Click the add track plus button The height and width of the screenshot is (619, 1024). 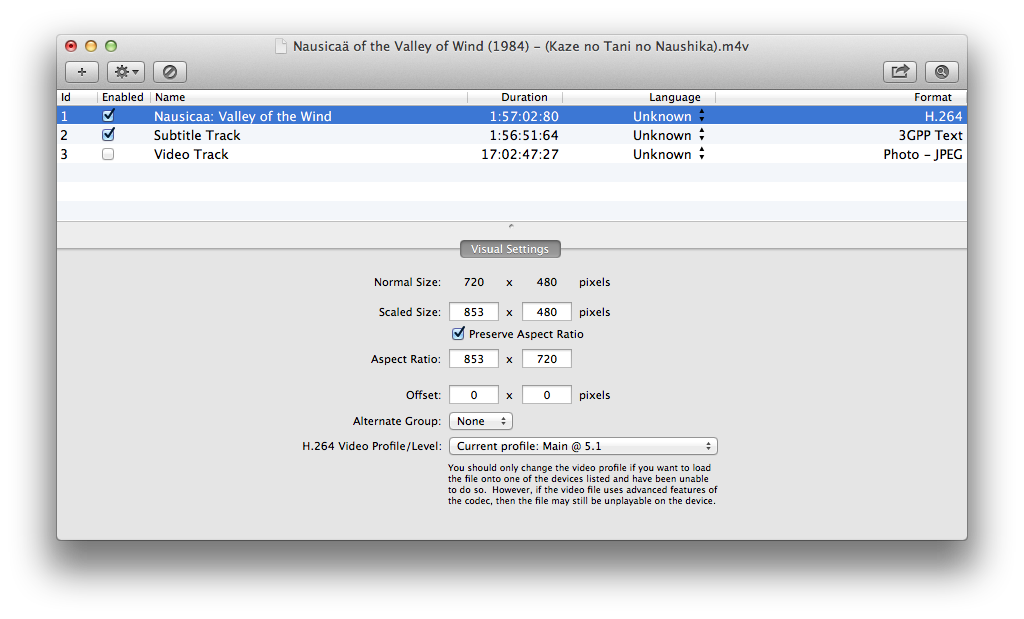(82, 72)
